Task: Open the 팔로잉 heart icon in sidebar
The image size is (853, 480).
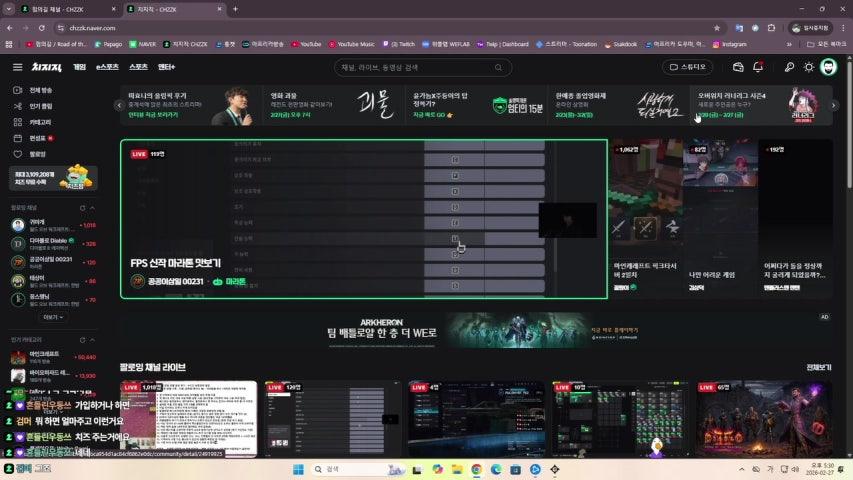Action: pyautogui.click(x=17, y=154)
